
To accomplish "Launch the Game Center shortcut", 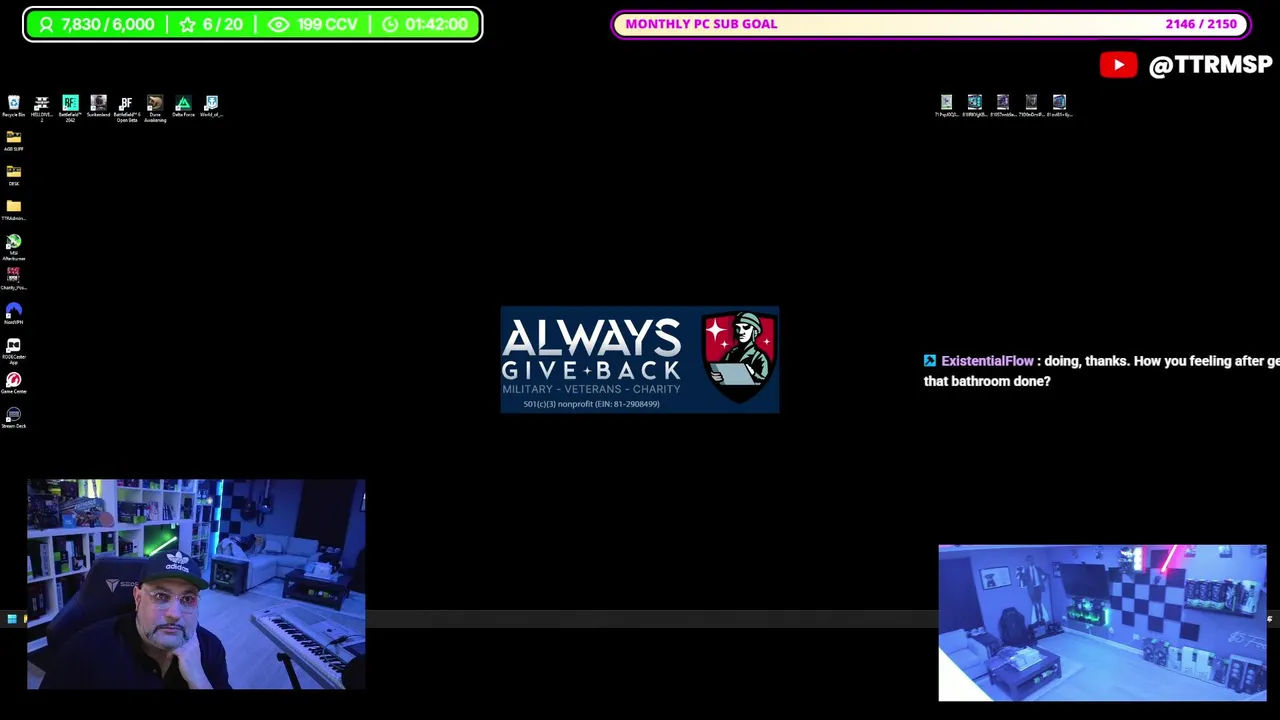I will click(x=14, y=383).
